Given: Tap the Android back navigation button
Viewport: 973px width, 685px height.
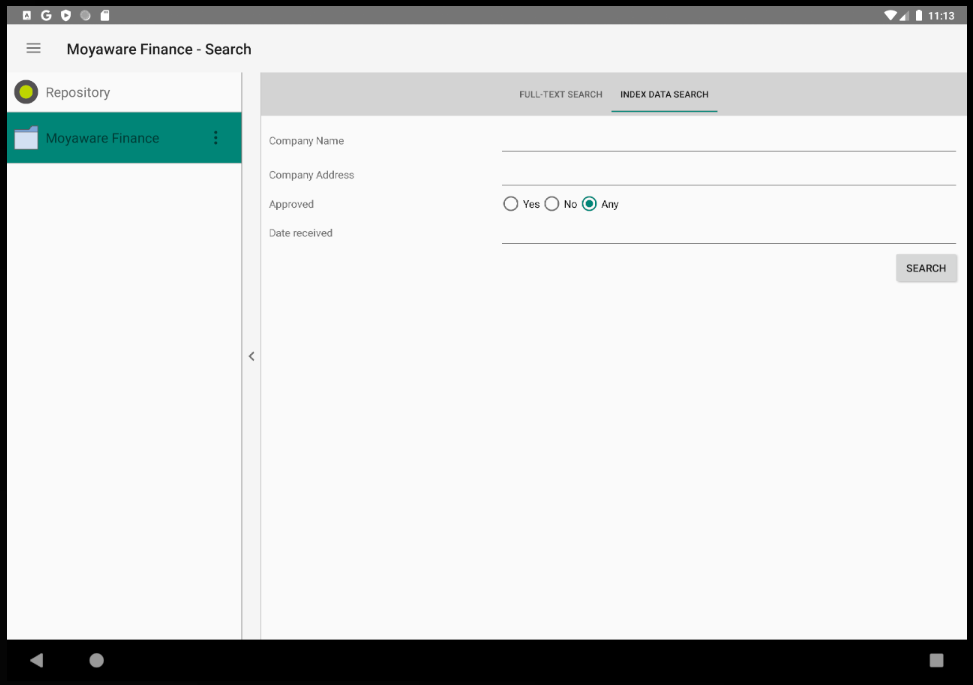Looking at the screenshot, I should (x=36, y=660).
